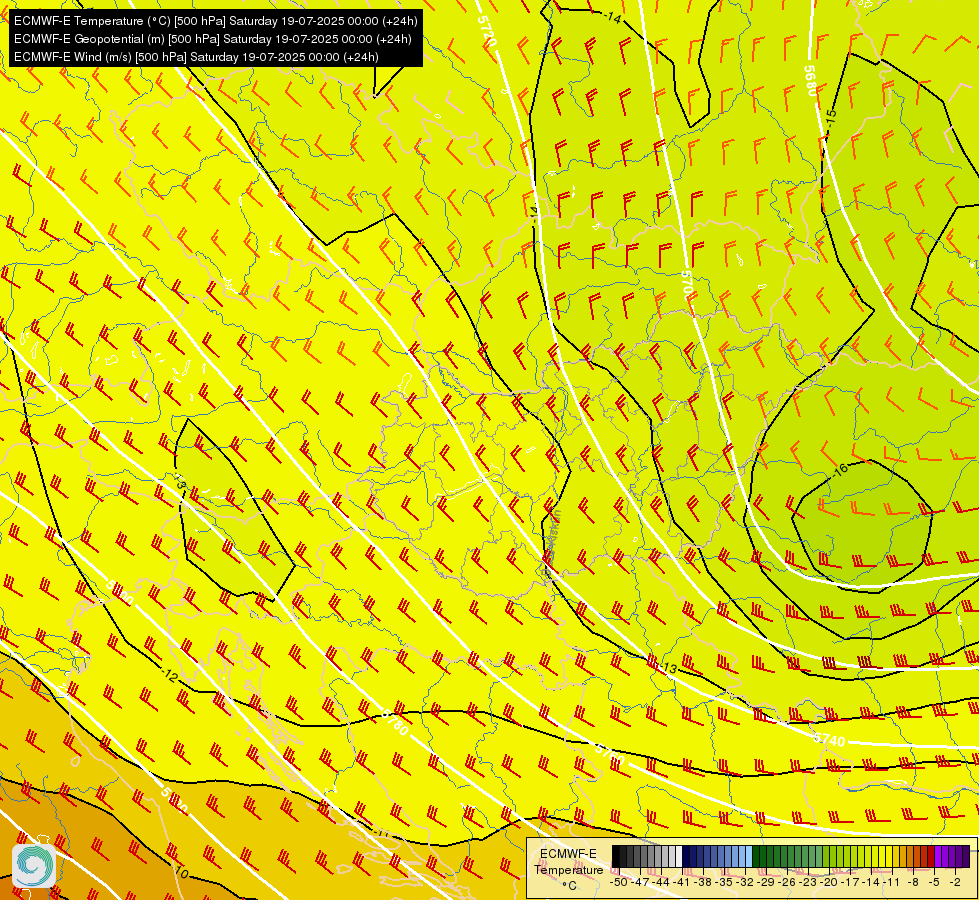Click the -32 legend tick label
The height and width of the screenshot is (900, 979).
[x=746, y=882]
